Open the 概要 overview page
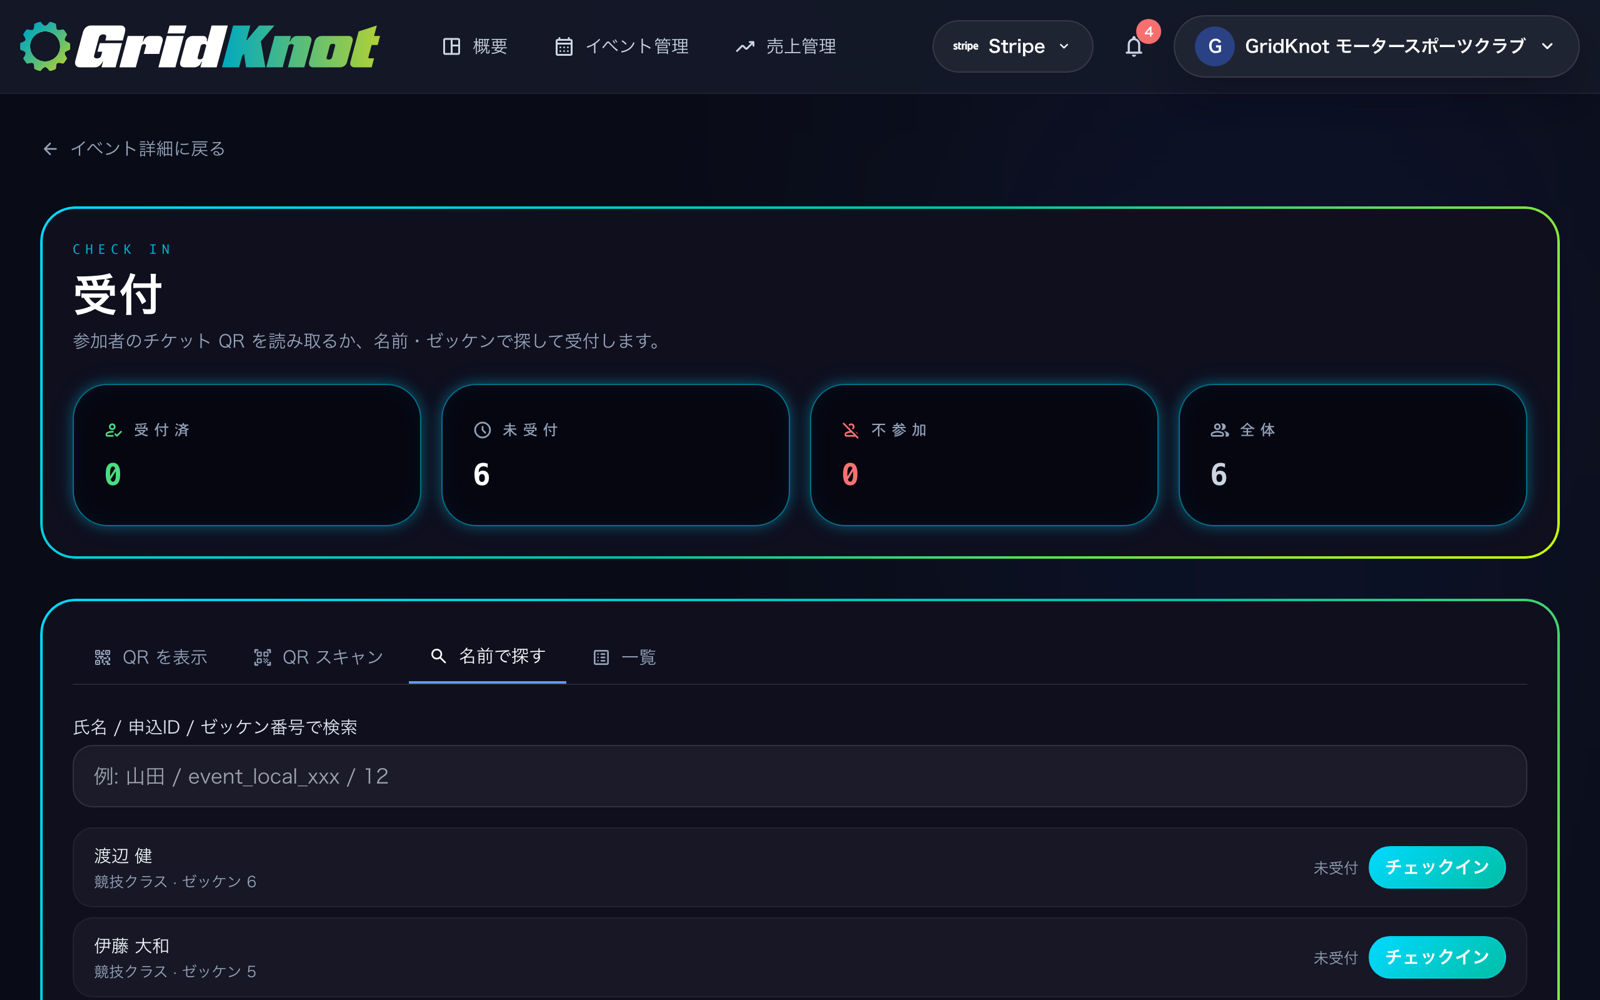Screen dimensions: 1600x1000 click(475, 46)
